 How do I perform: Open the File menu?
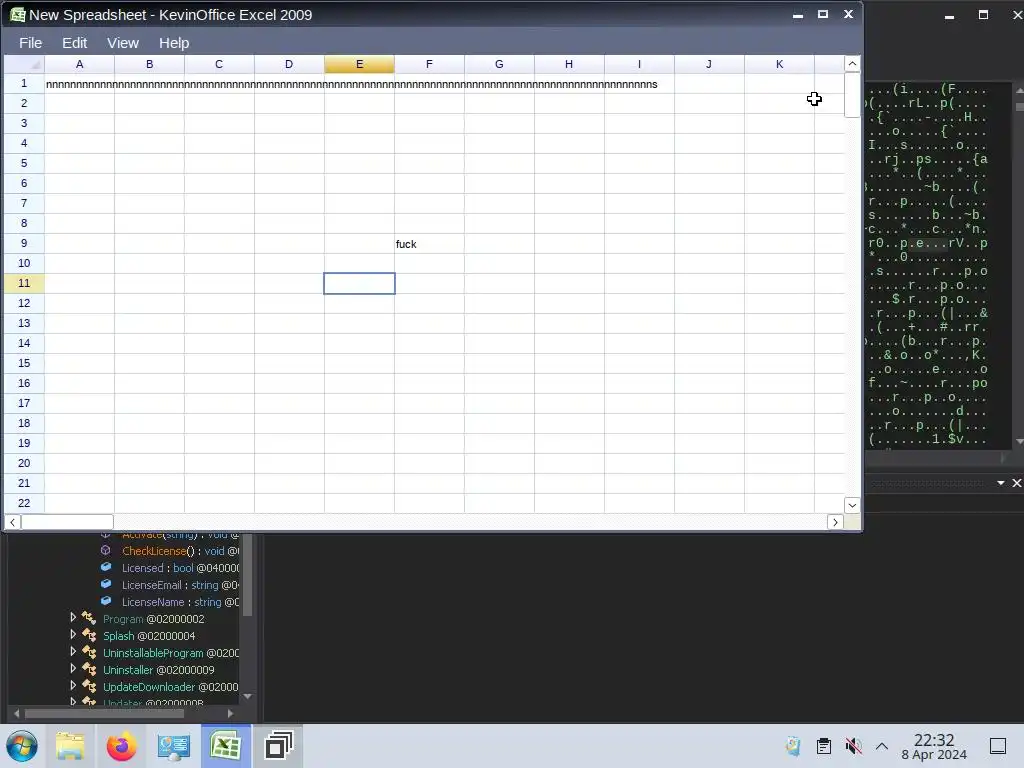point(31,43)
